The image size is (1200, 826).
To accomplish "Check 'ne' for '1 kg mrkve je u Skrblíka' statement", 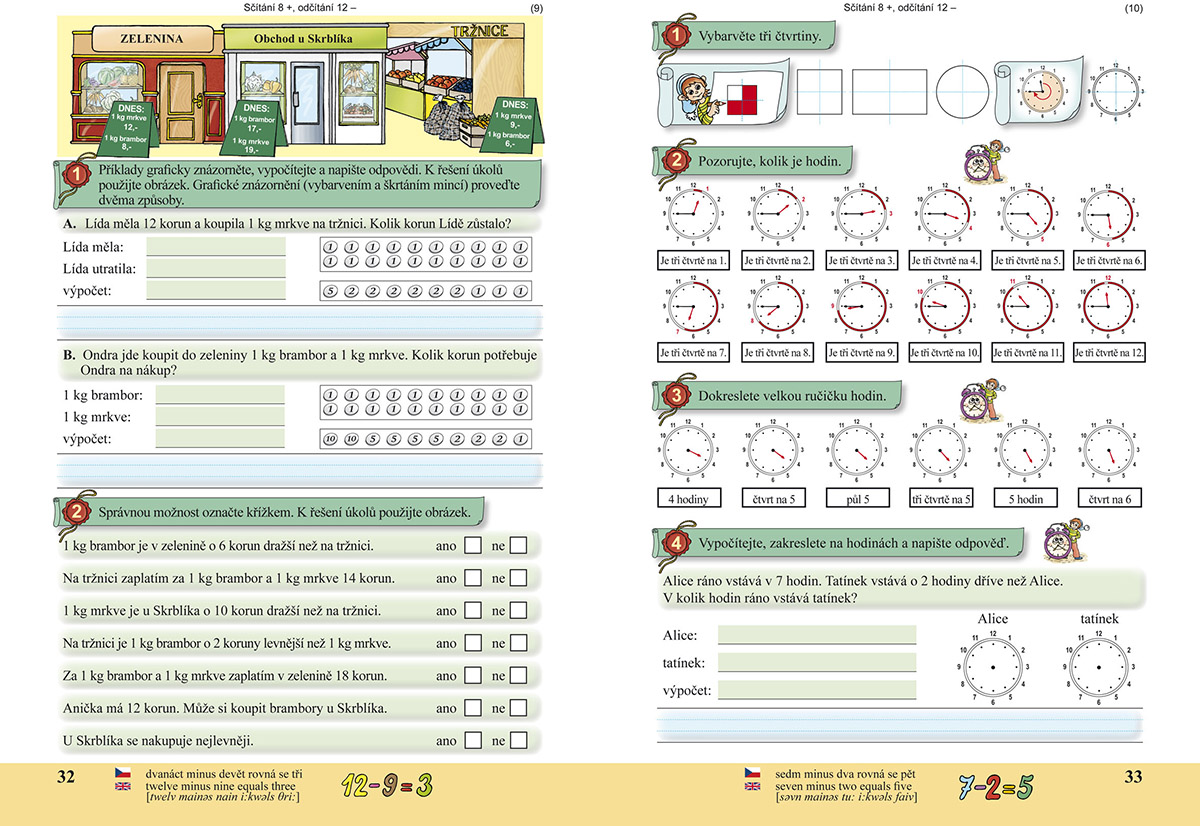I will coord(518,611).
